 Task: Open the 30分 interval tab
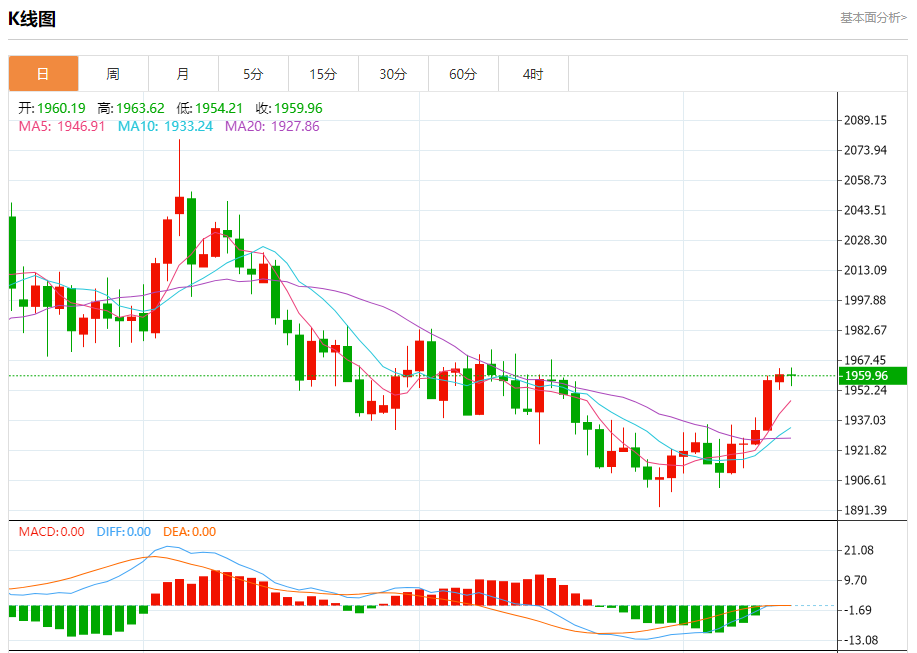point(393,74)
